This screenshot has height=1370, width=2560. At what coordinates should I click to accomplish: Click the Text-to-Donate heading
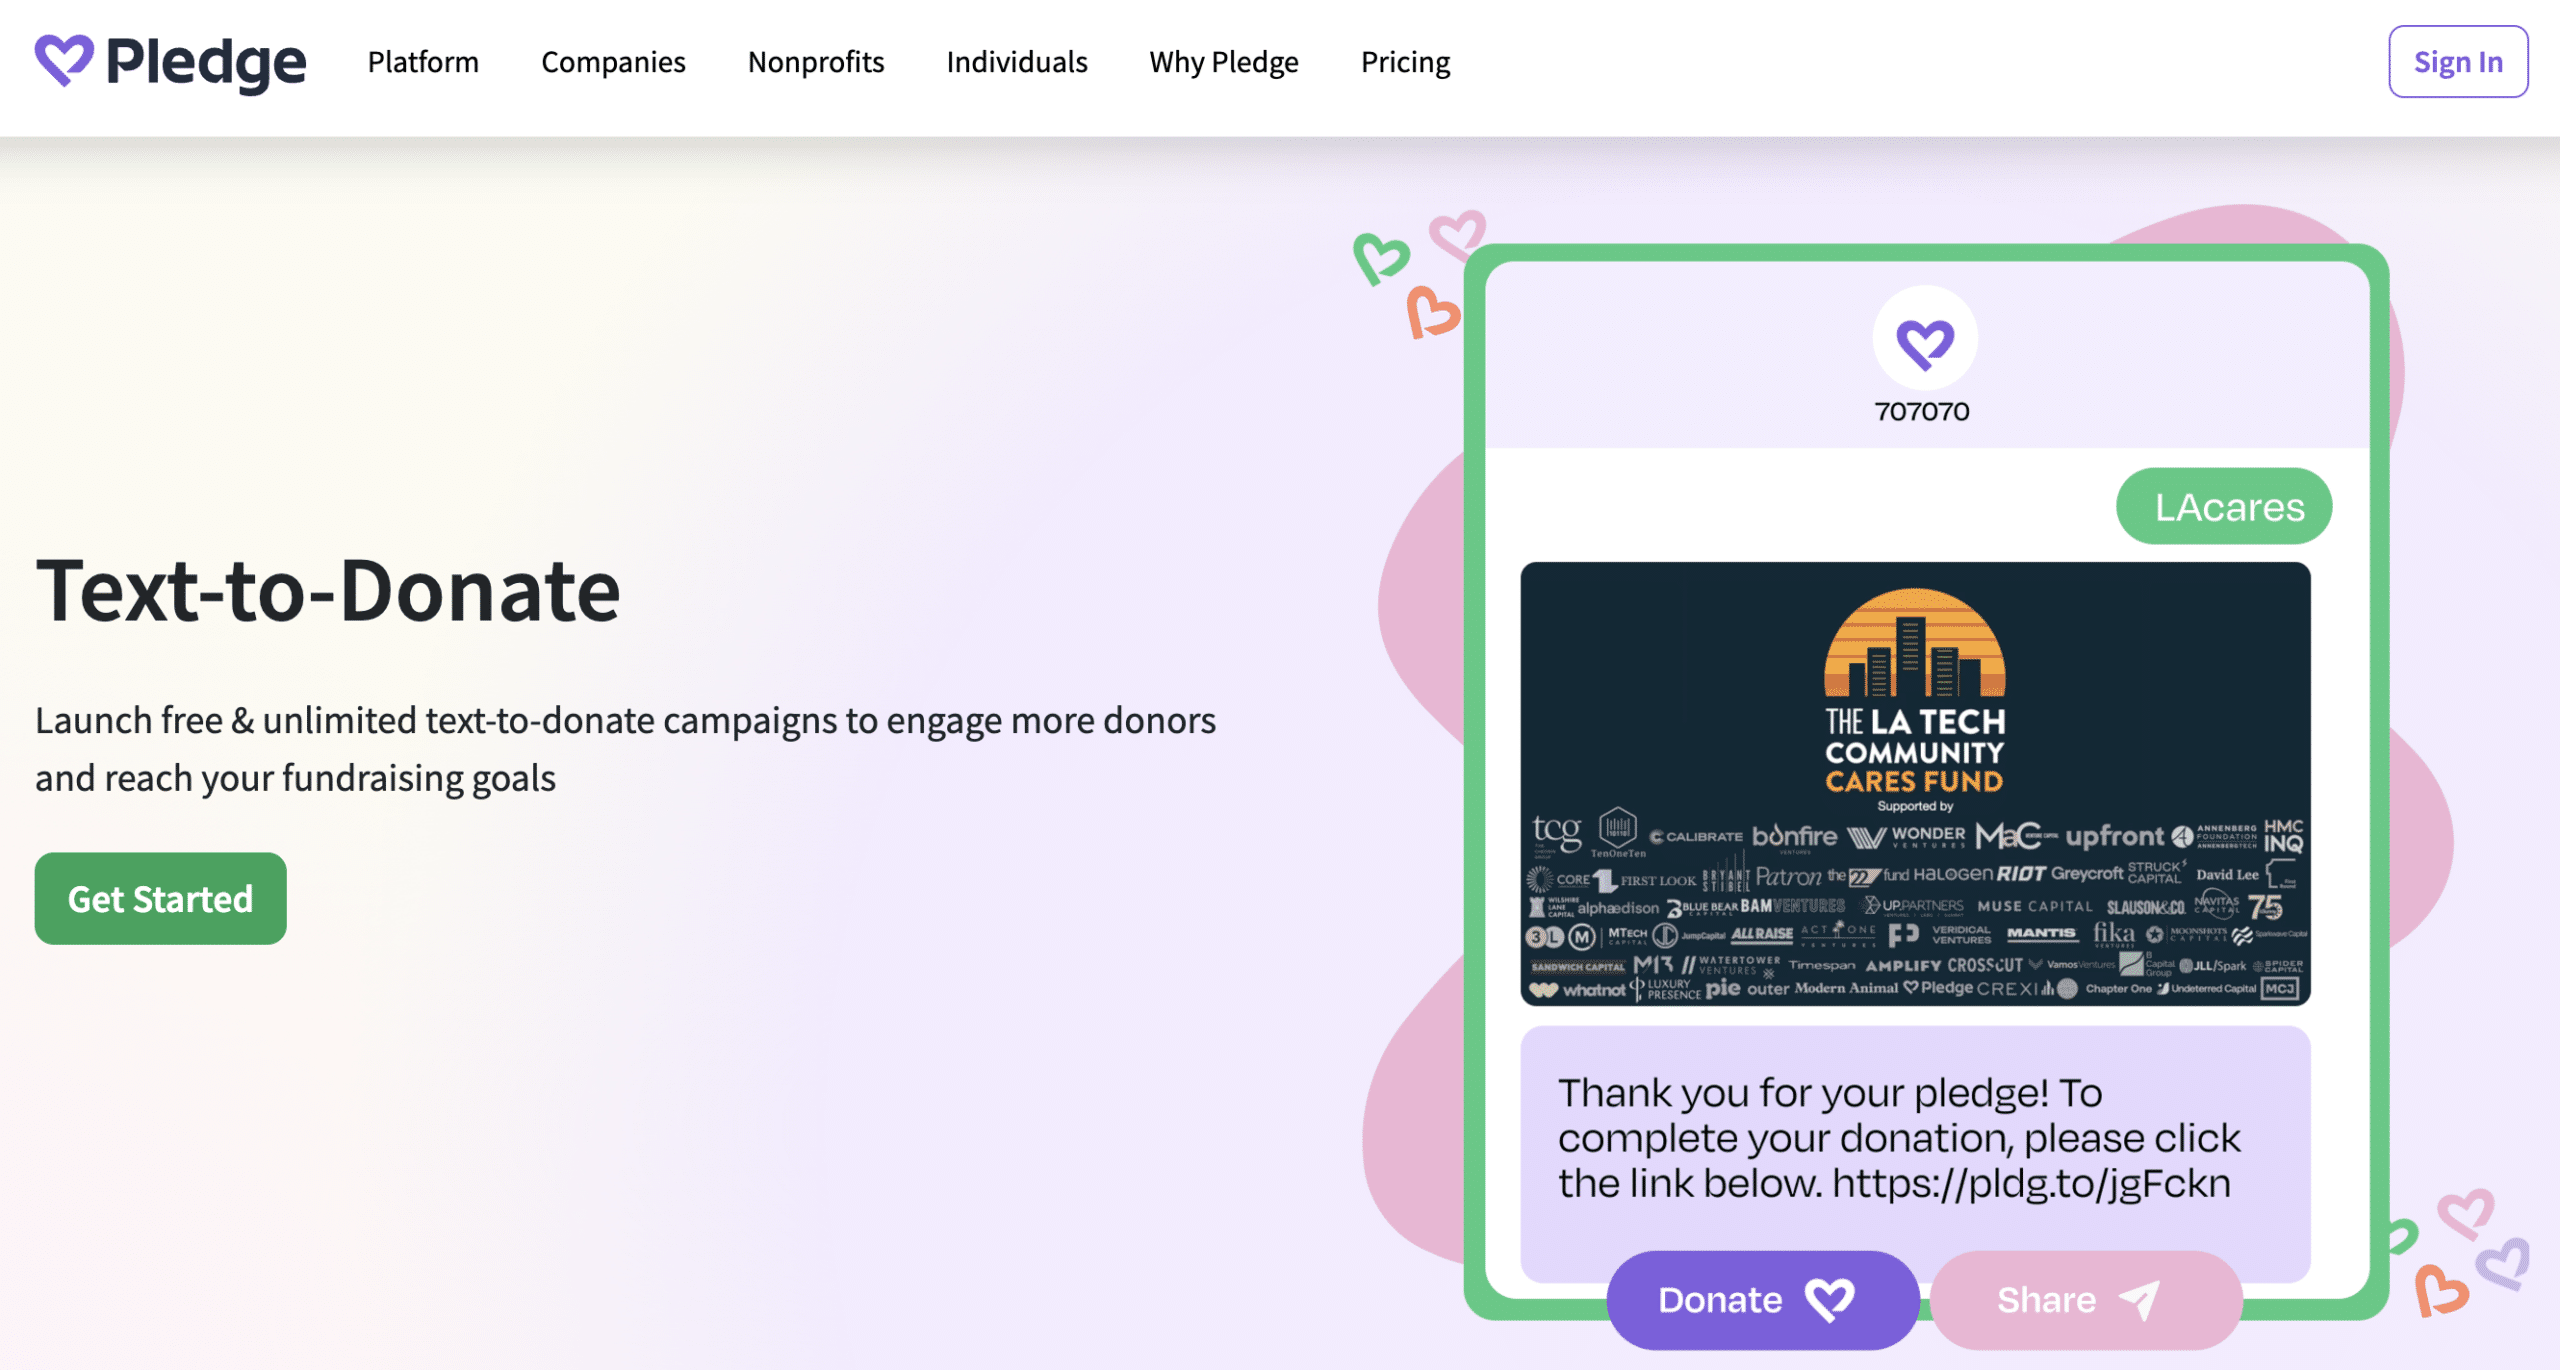[x=328, y=590]
